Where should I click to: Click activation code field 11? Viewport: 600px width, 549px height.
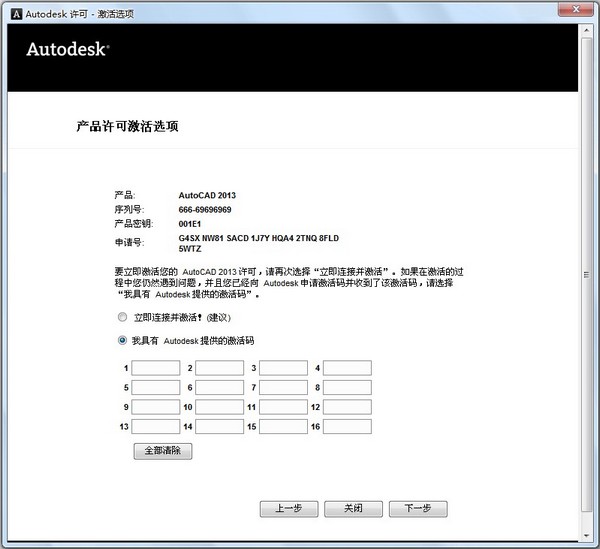click(x=284, y=407)
